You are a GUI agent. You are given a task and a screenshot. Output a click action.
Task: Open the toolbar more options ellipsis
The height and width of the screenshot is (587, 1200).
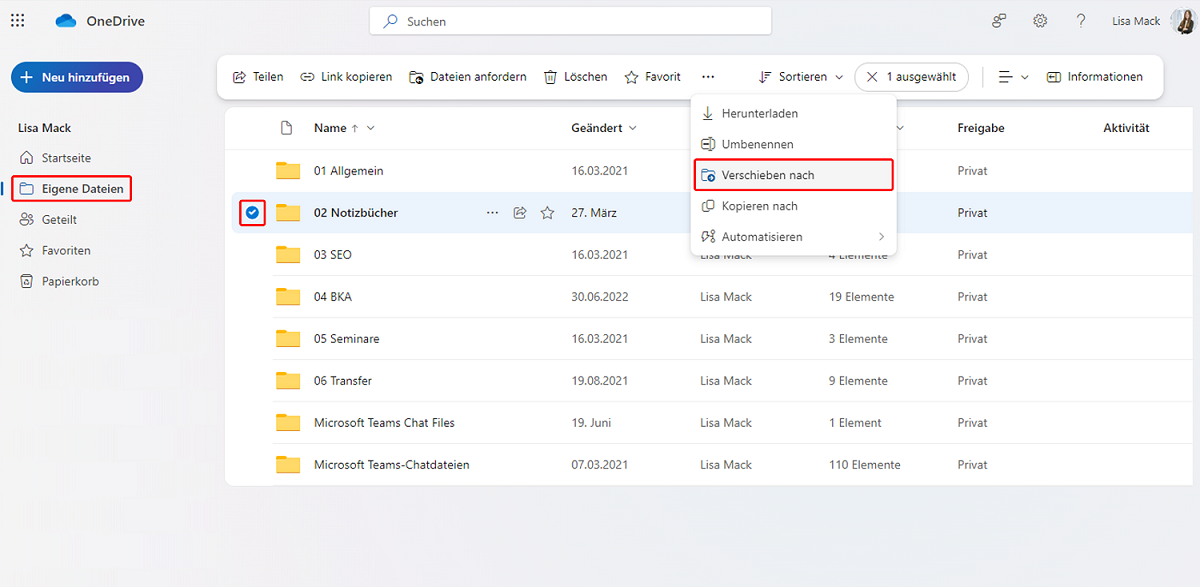pos(708,77)
